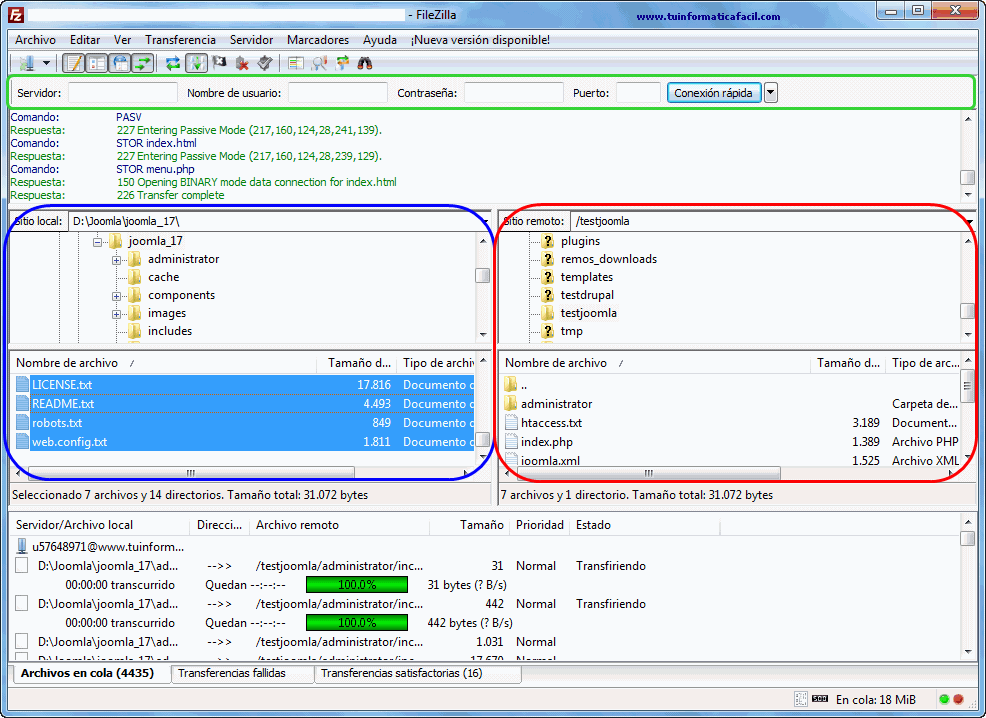Open the Archivo menu
The width and height of the screenshot is (986, 718).
(35, 40)
